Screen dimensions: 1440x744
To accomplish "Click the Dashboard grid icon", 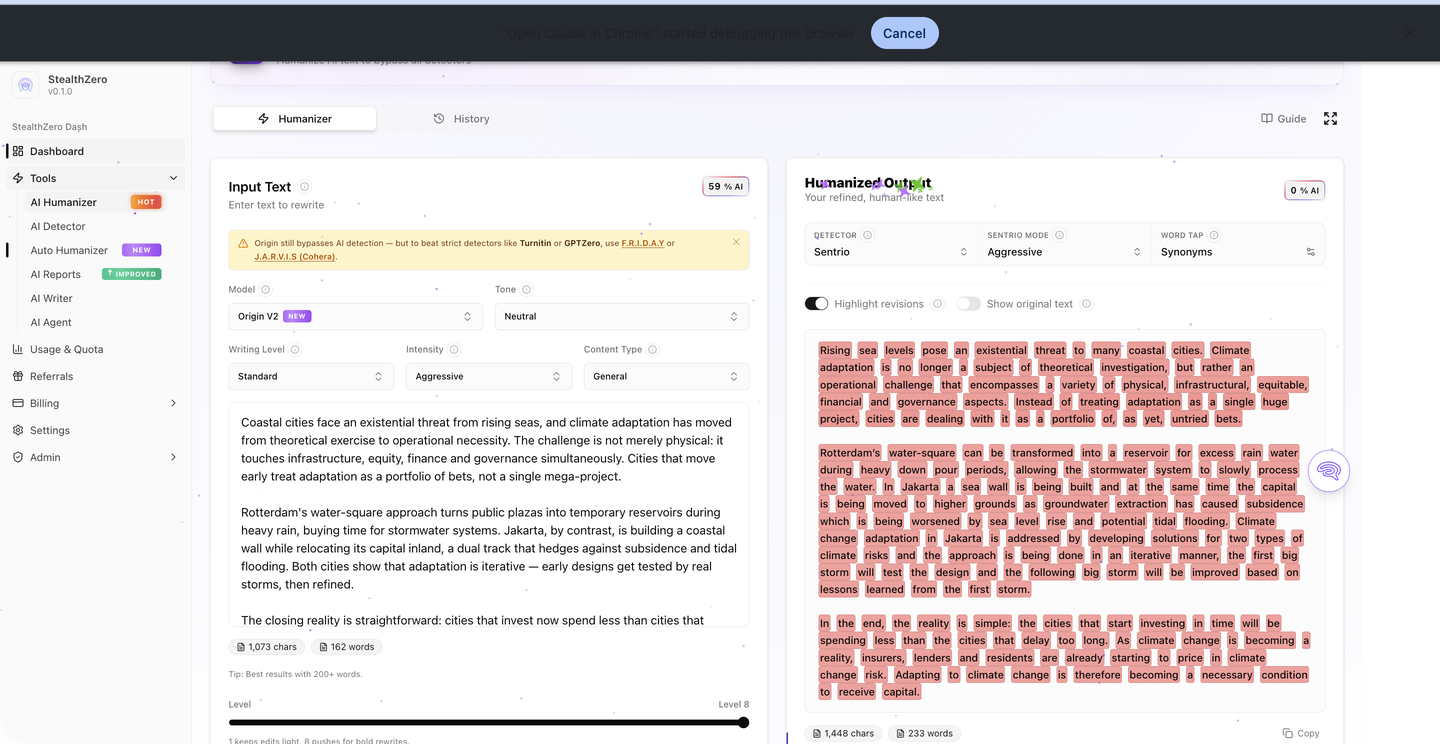I will coord(18,151).
